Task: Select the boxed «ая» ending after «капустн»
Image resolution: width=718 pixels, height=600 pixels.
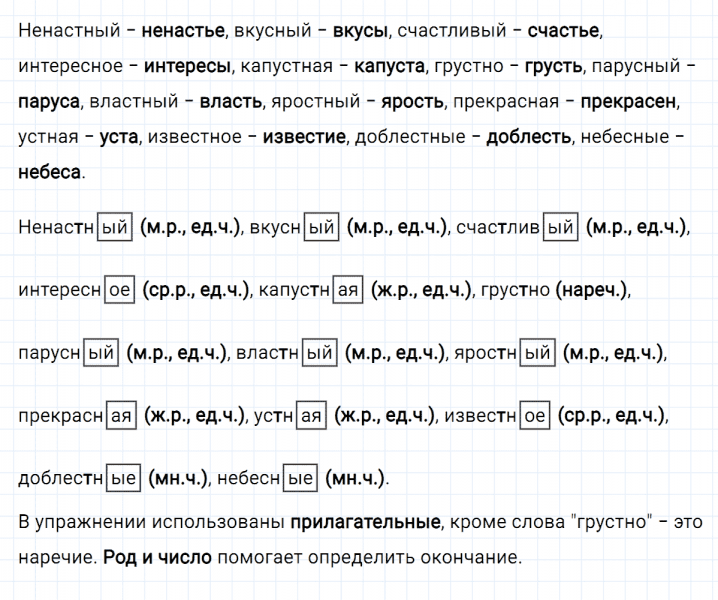Action: coord(347,291)
